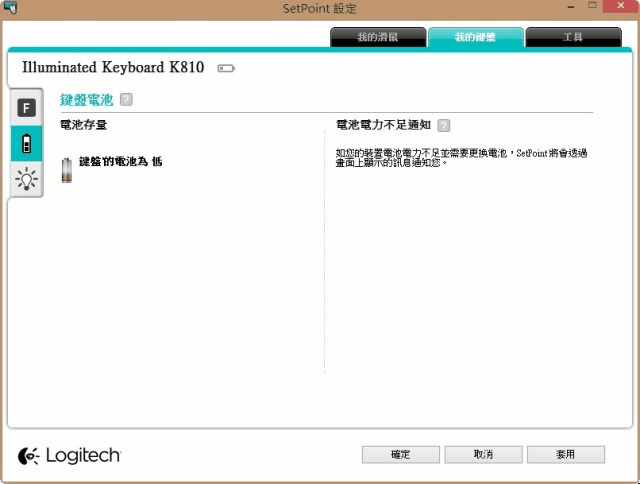This screenshot has width=640, height=484.
Task: Open the 工具 tab
Action: (573, 37)
